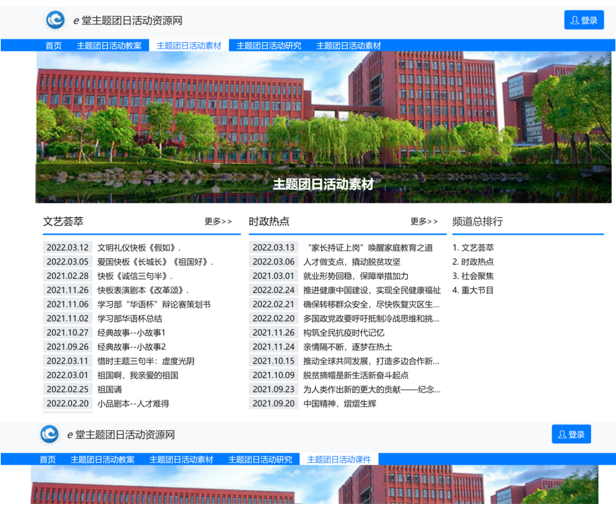Open article "家长持证上岗"唤醒家庭教育之道
616x505 pixels.
pos(370,248)
